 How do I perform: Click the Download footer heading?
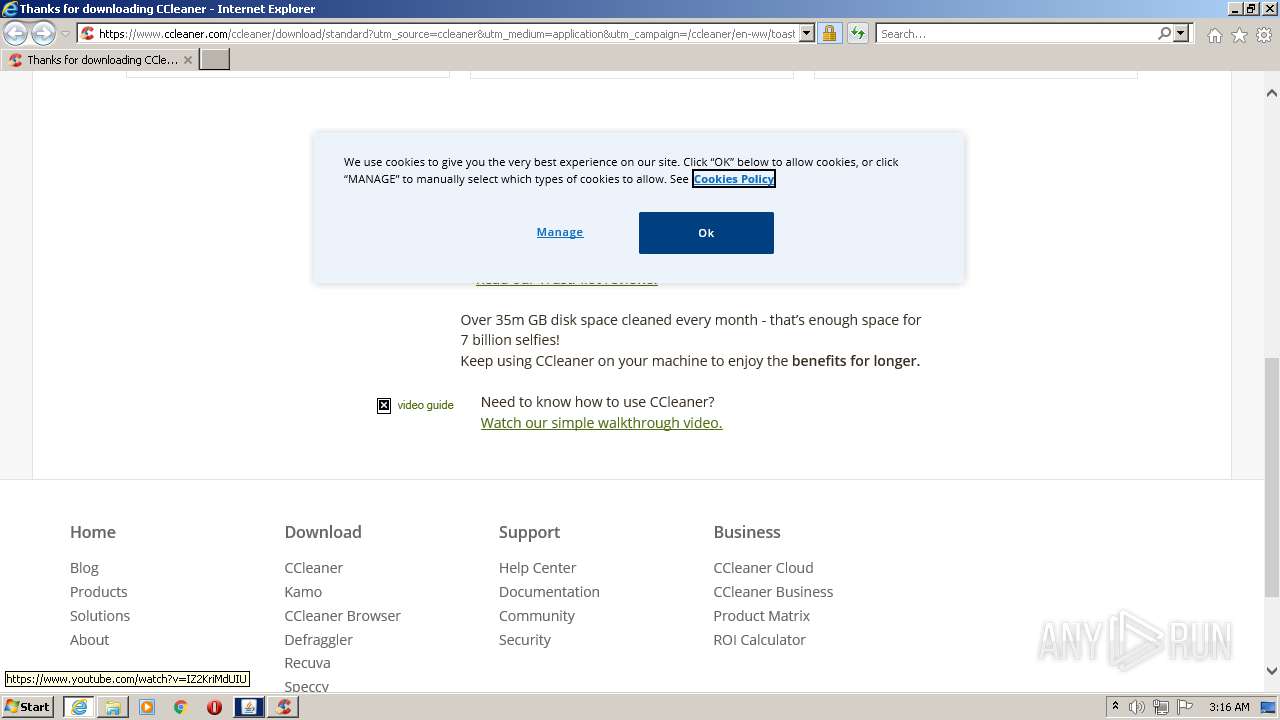(x=323, y=532)
